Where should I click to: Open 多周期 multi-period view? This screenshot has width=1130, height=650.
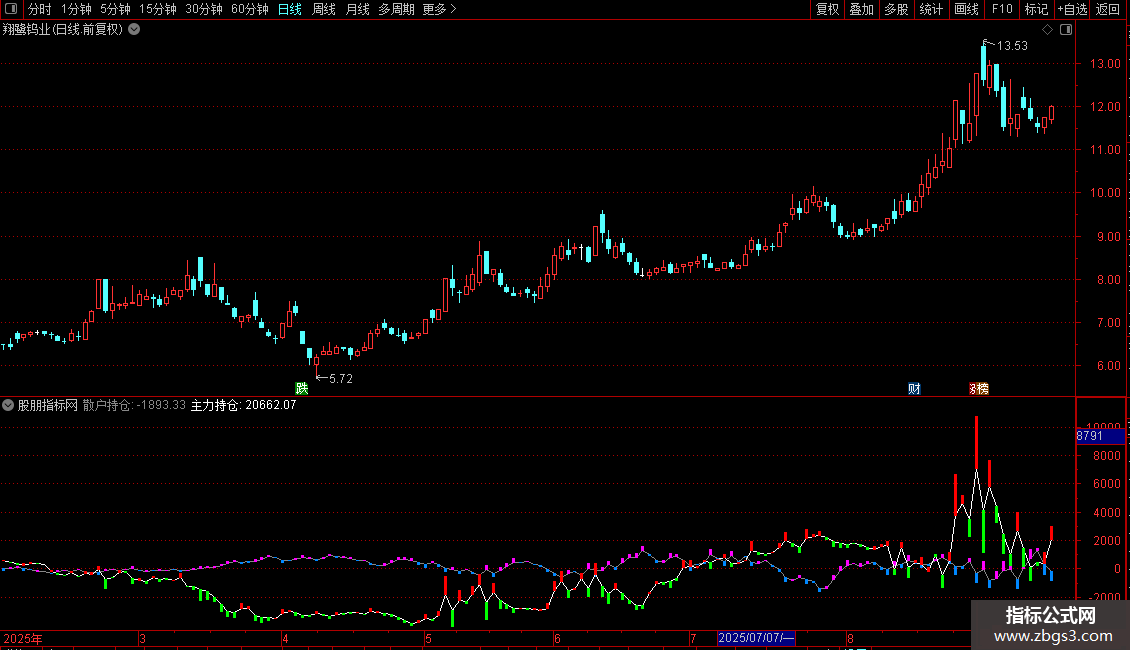click(396, 9)
